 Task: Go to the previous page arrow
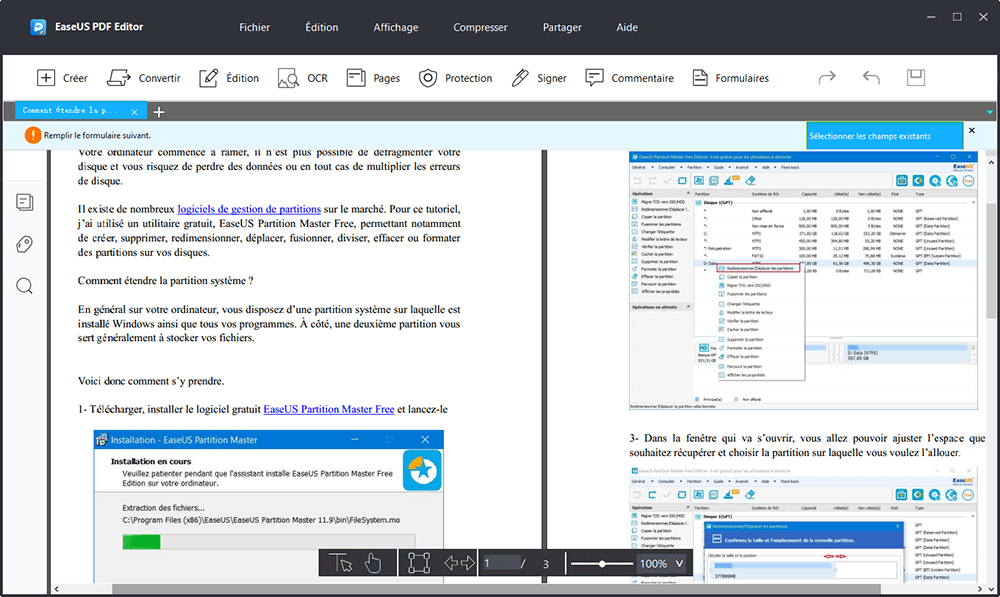tap(451, 563)
